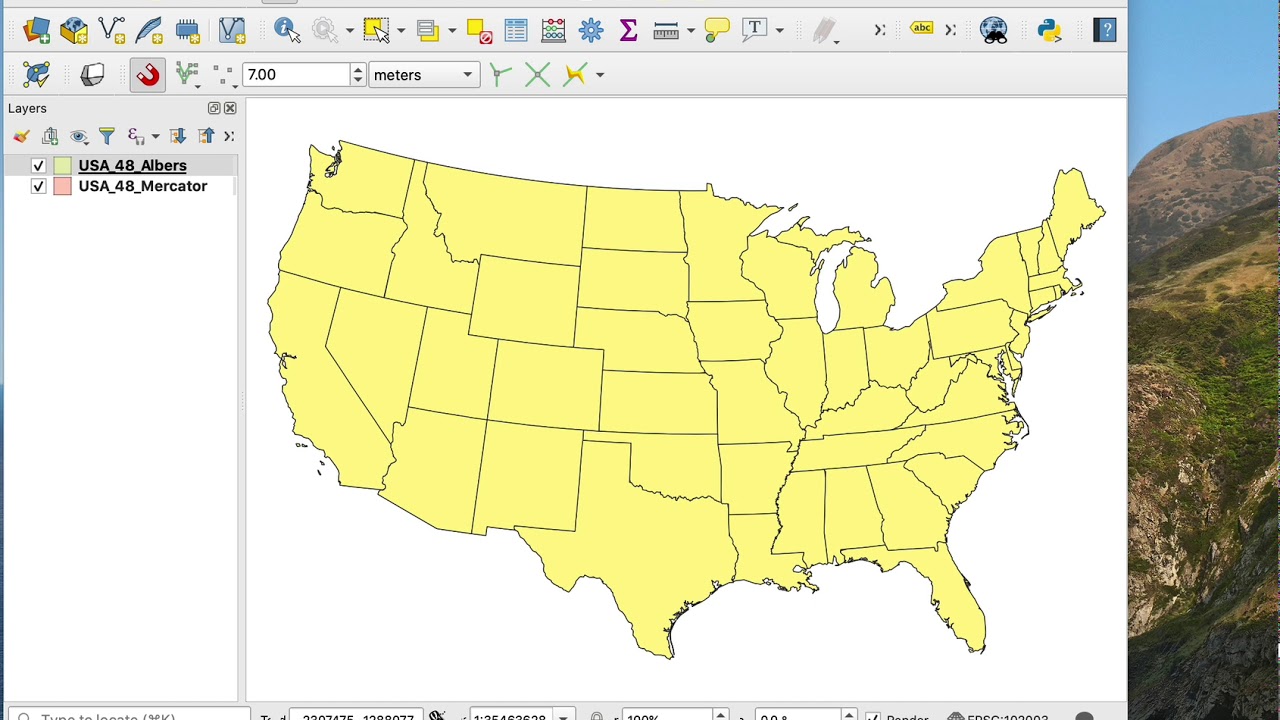Open the MetaSearch catalog binoculars icon
This screenshot has height=720, width=1280.
994,31
